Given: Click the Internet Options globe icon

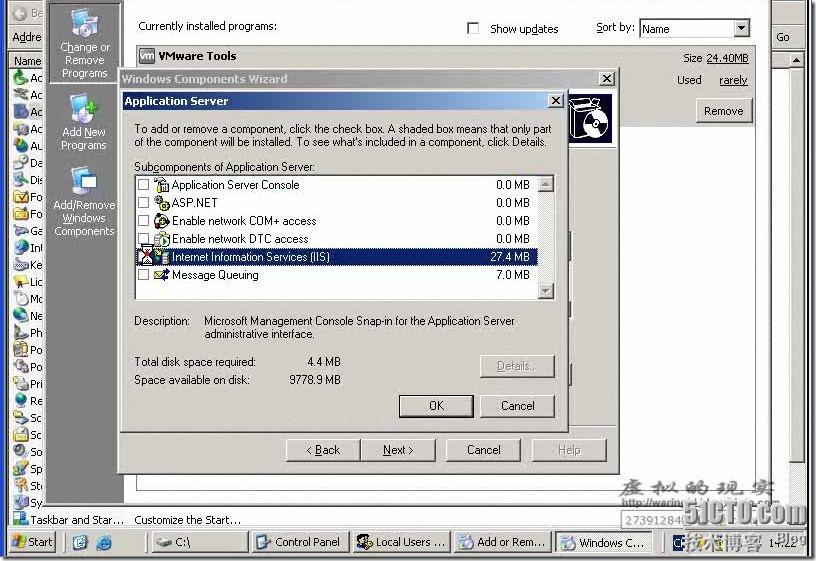Looking at the screenshot, I should [x=21, y=247].
